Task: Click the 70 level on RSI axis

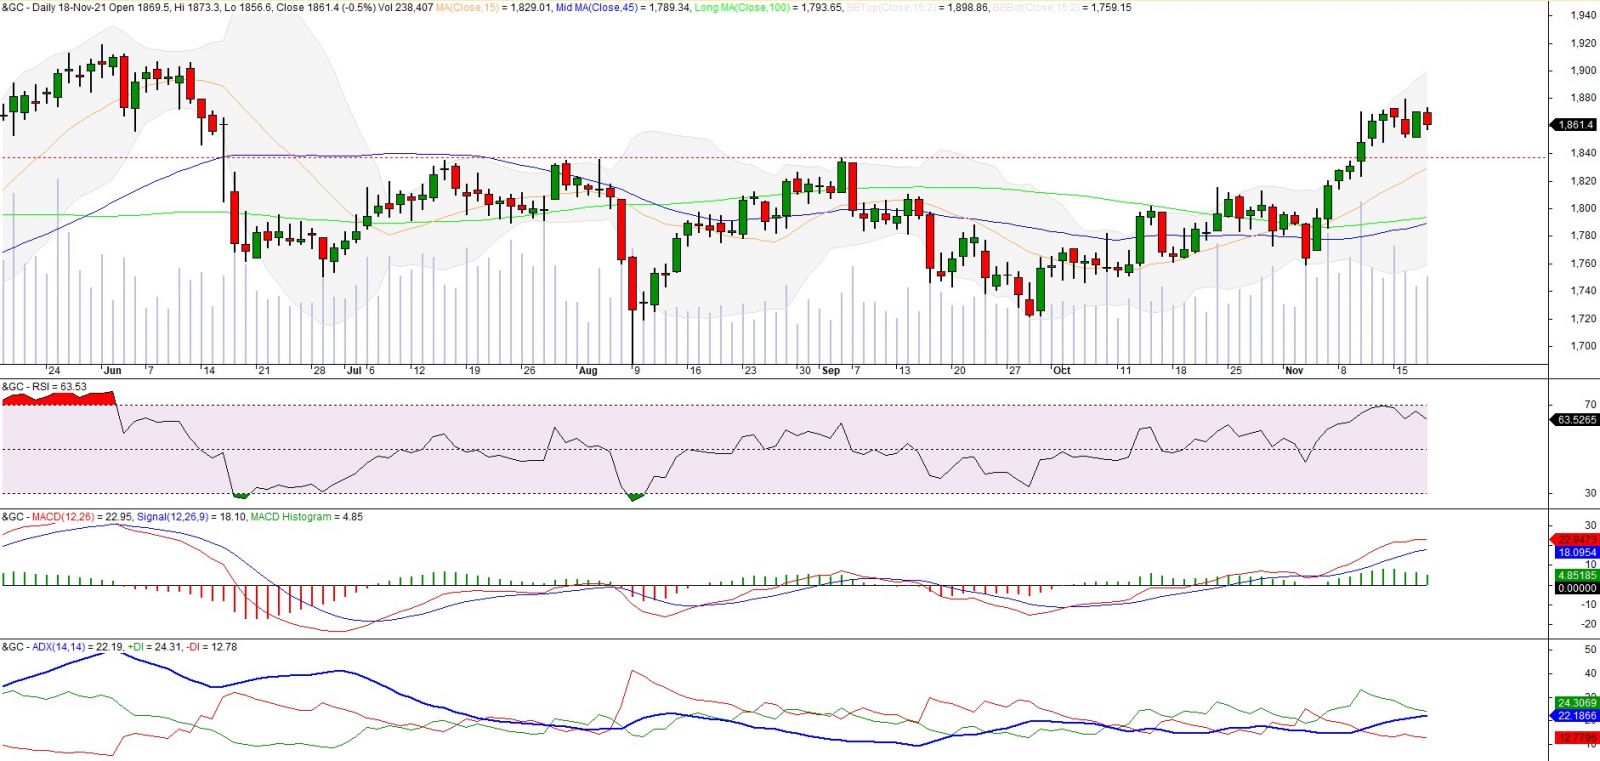Action: pyautogui.click(x=1590, y=404)
